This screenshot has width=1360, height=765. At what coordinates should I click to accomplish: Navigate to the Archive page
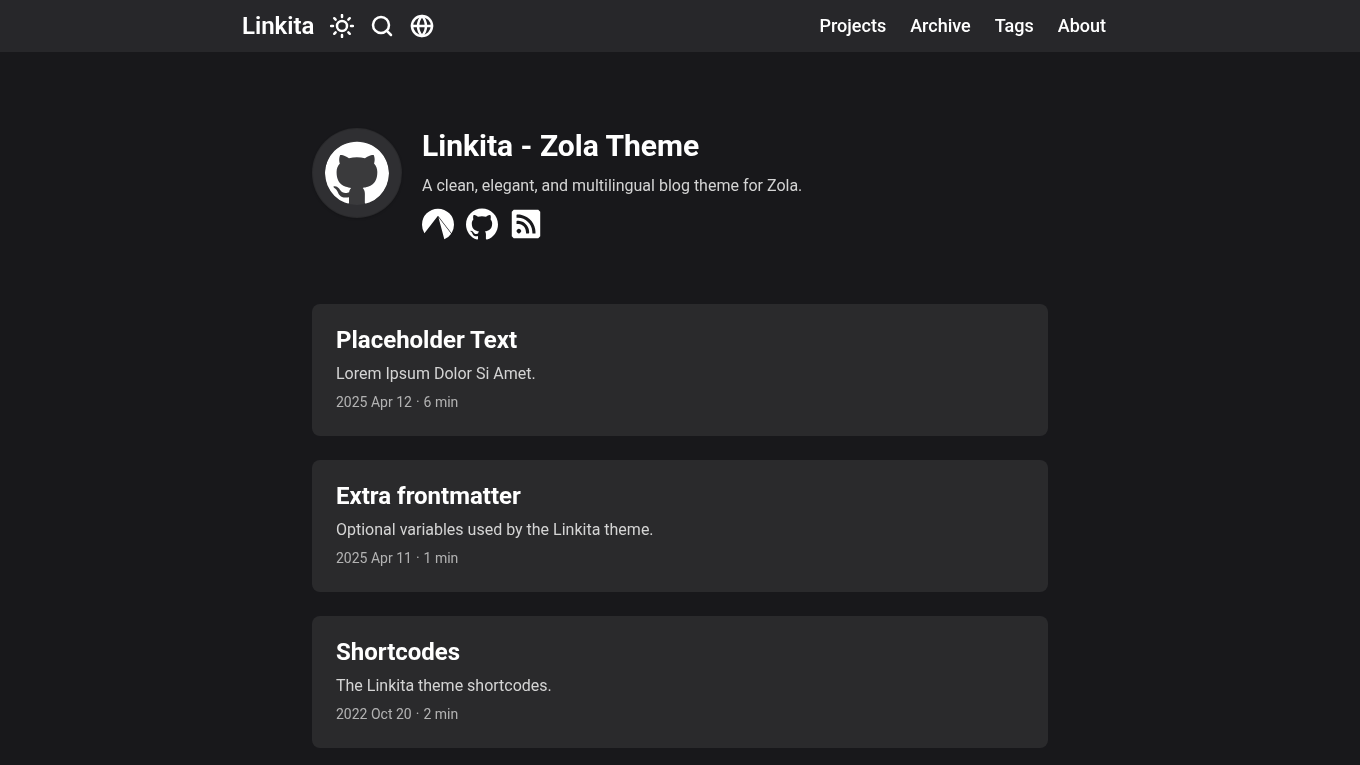(x=940, y=26)
